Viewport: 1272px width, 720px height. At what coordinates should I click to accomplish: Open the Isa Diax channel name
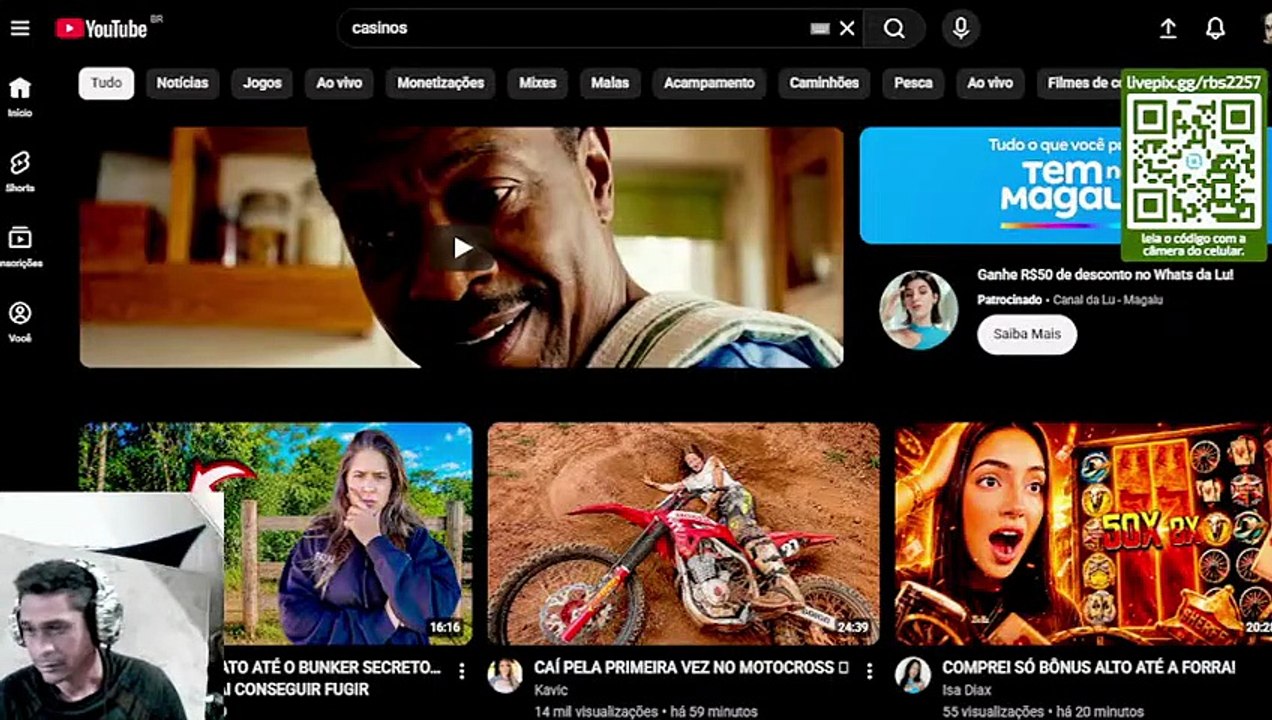tap(966, 690)
